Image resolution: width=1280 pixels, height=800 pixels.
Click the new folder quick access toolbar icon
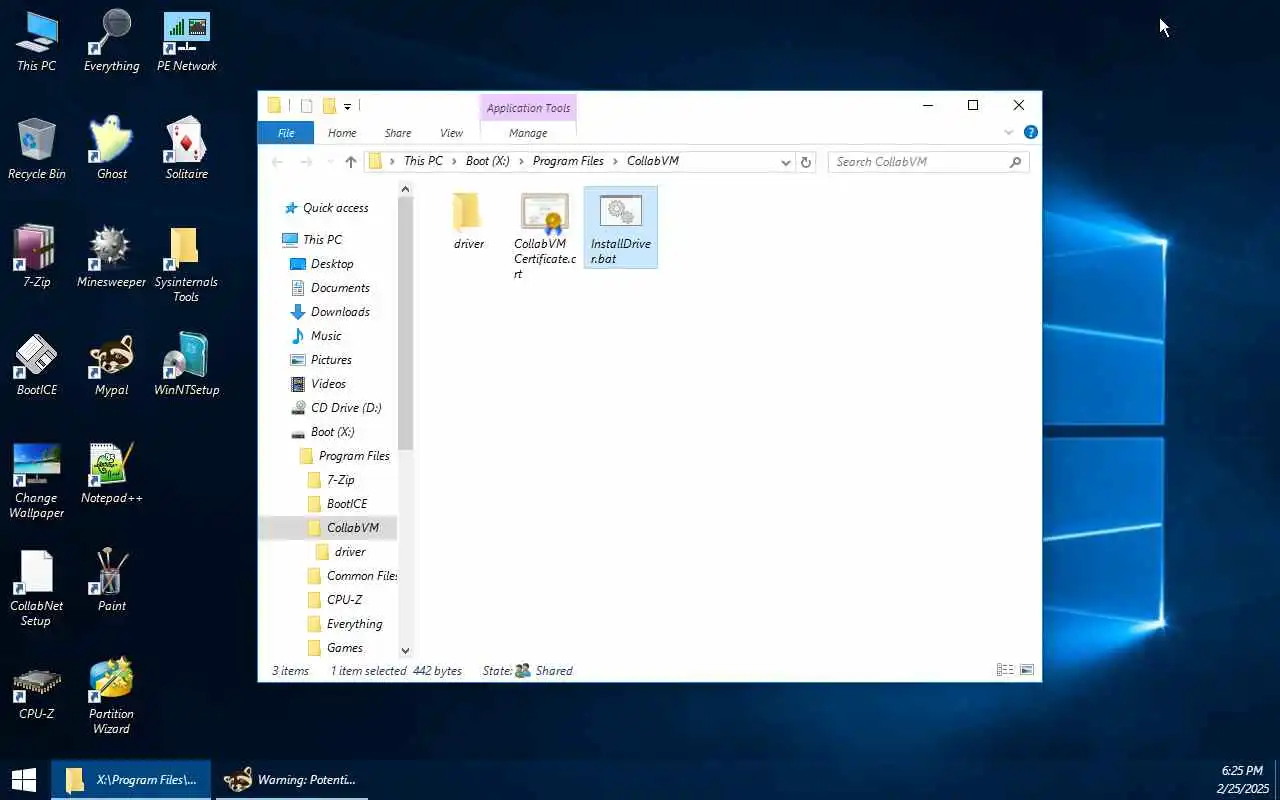(x=329, y=106)
